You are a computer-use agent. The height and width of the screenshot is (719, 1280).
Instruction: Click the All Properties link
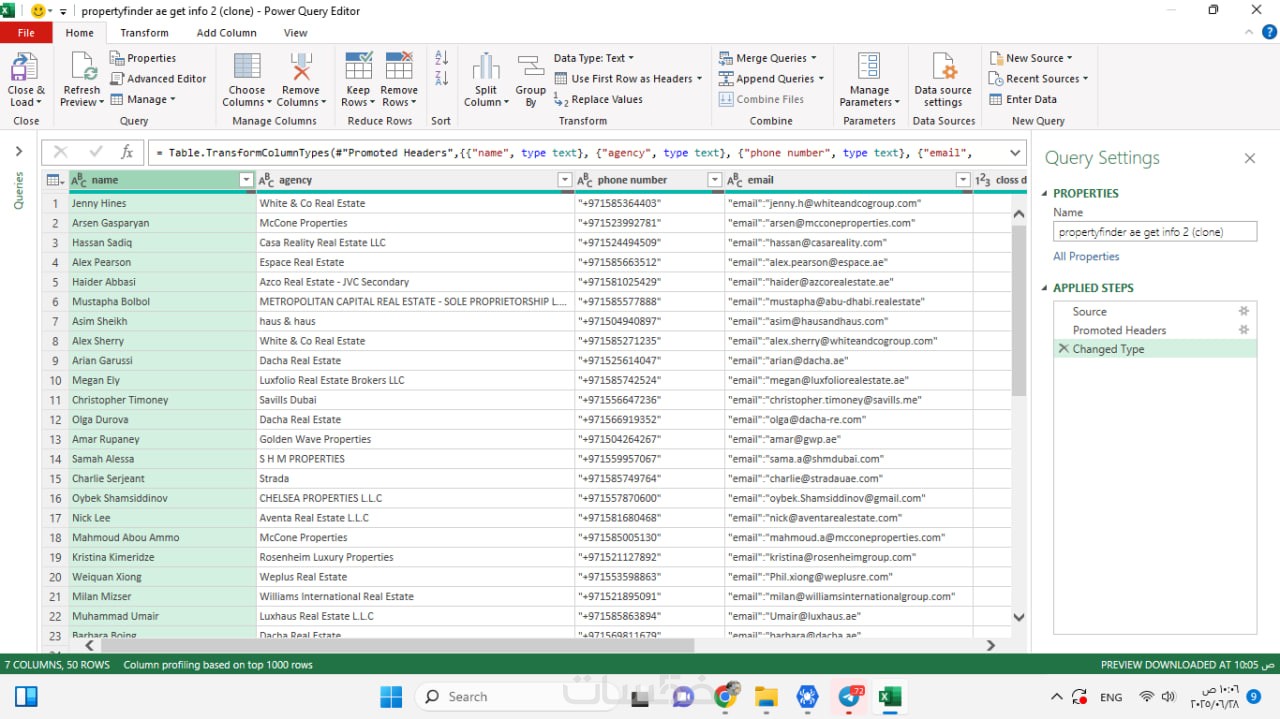pos(1086,257)
